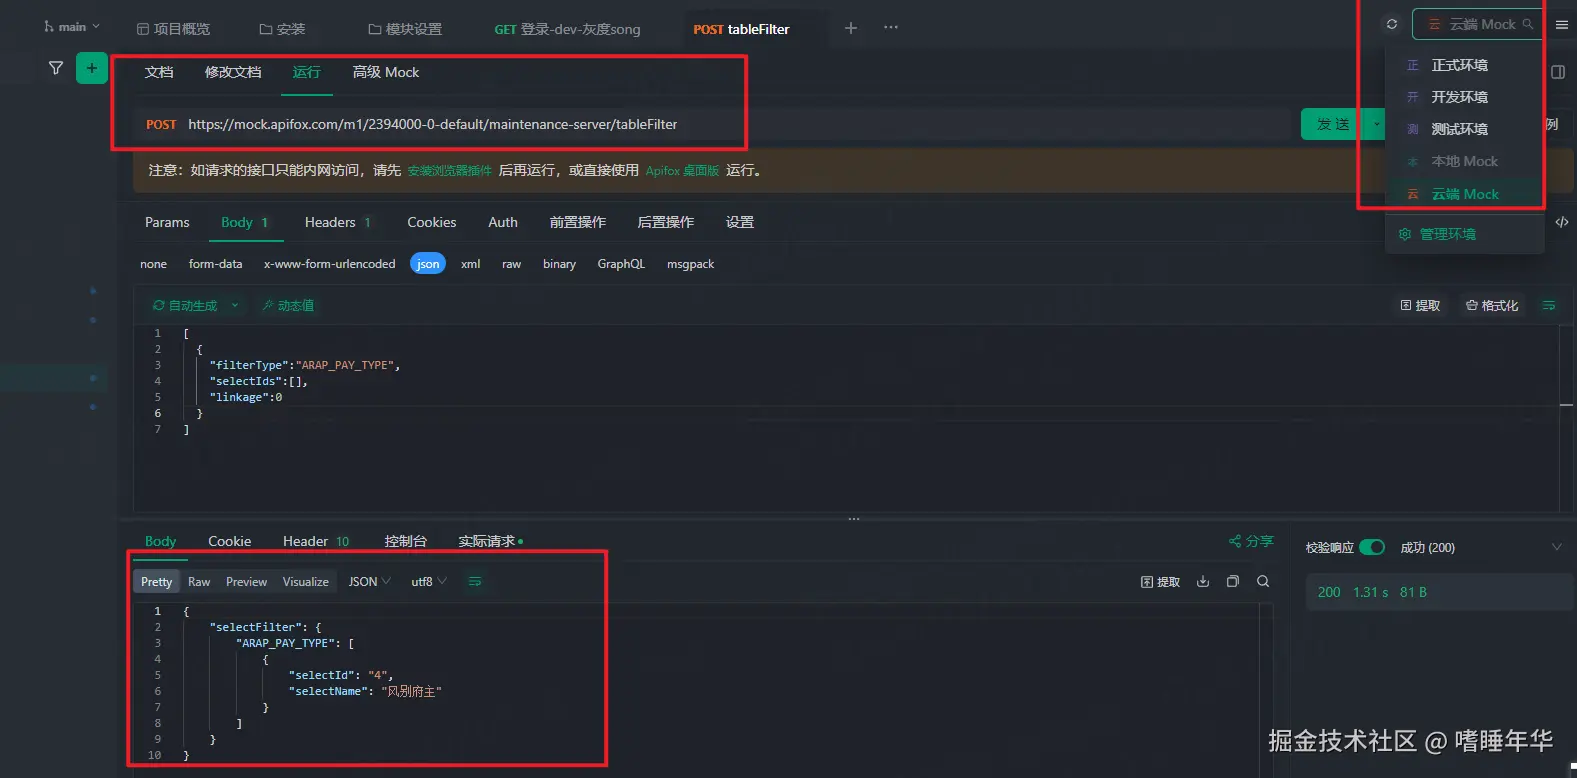Open the response 控制台 tab
Viewport: 1577px width, 778px height.
[406, 541]
